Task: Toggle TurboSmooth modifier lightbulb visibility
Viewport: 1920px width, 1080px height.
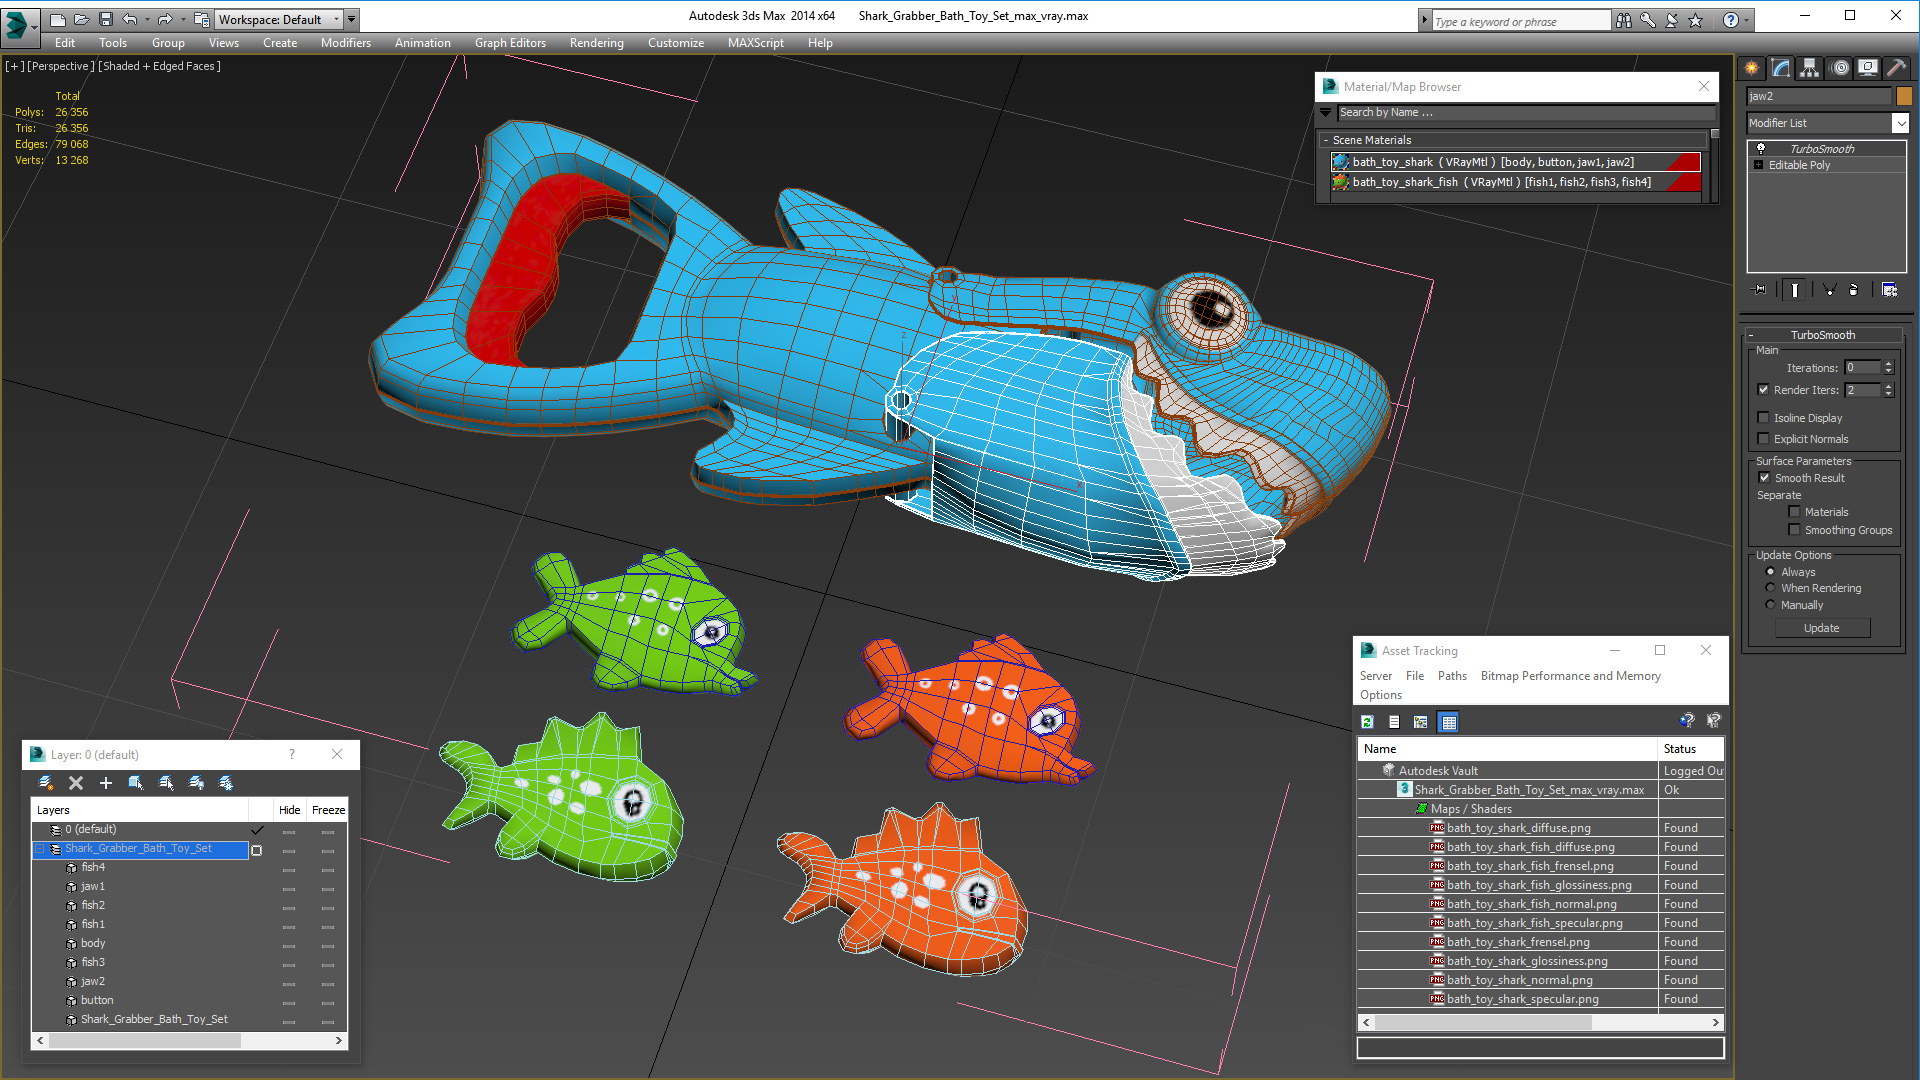Action: pyautogui.click(x=1761, y=148)
